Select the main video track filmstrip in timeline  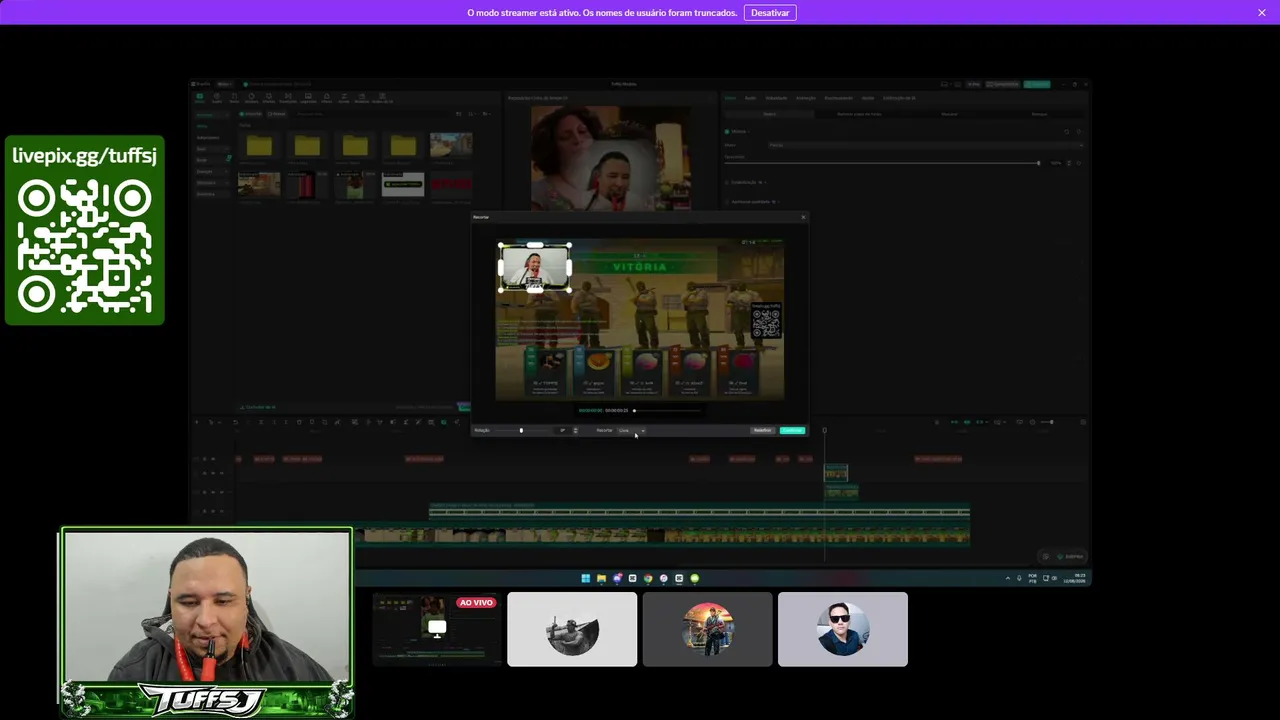(662, 537)
